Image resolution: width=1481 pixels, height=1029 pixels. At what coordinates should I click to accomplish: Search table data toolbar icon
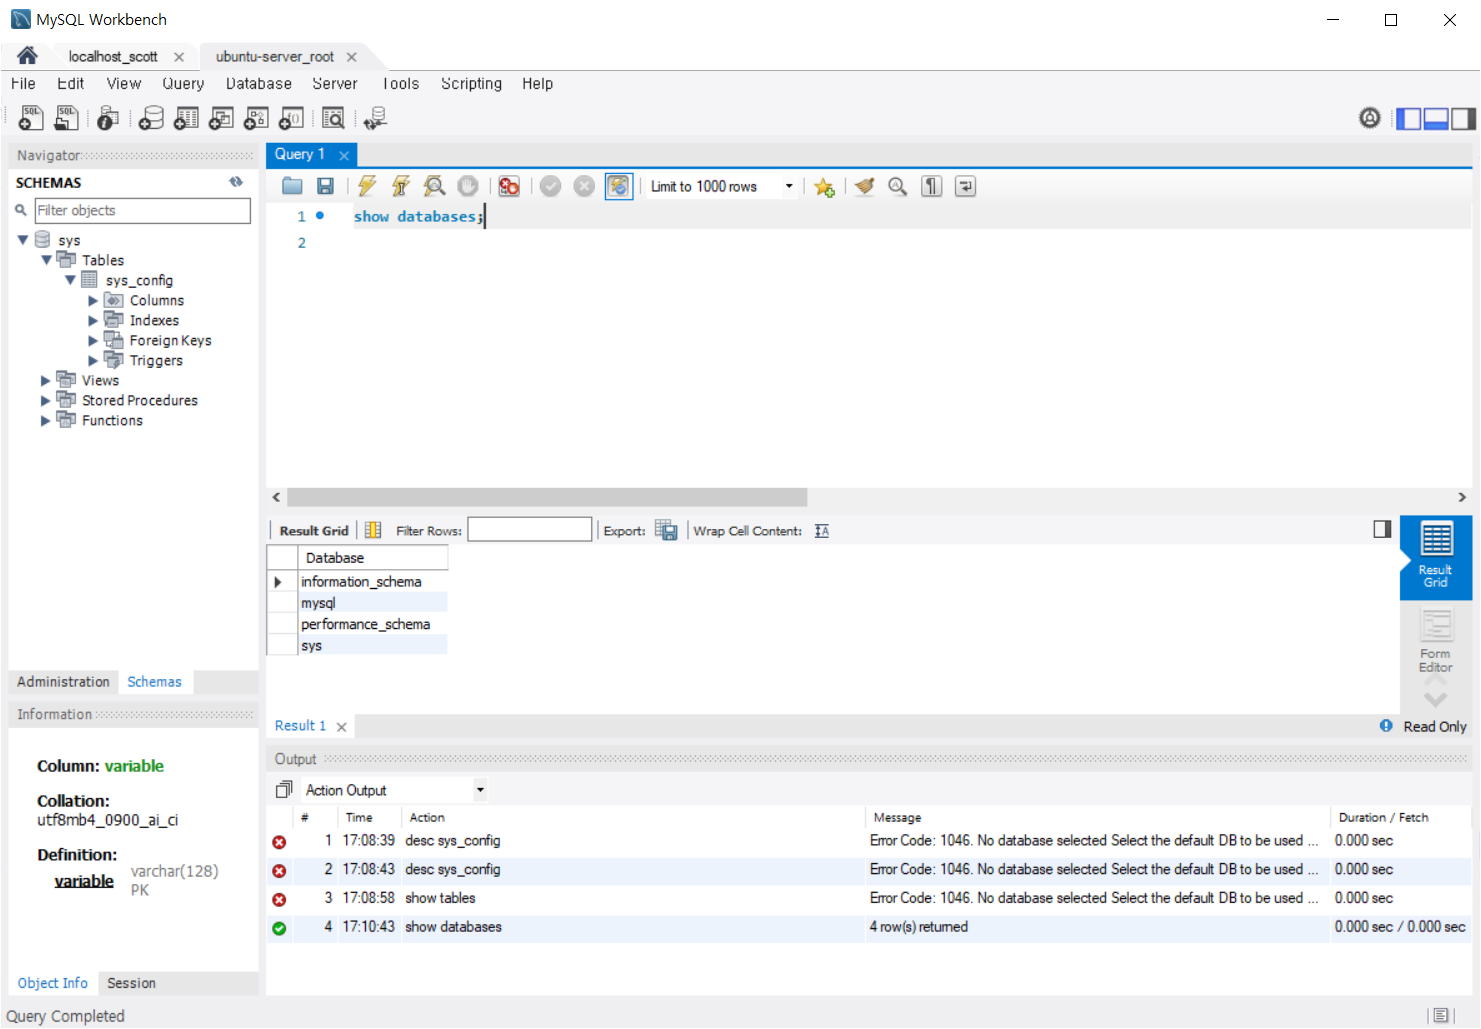click(333, 118)
